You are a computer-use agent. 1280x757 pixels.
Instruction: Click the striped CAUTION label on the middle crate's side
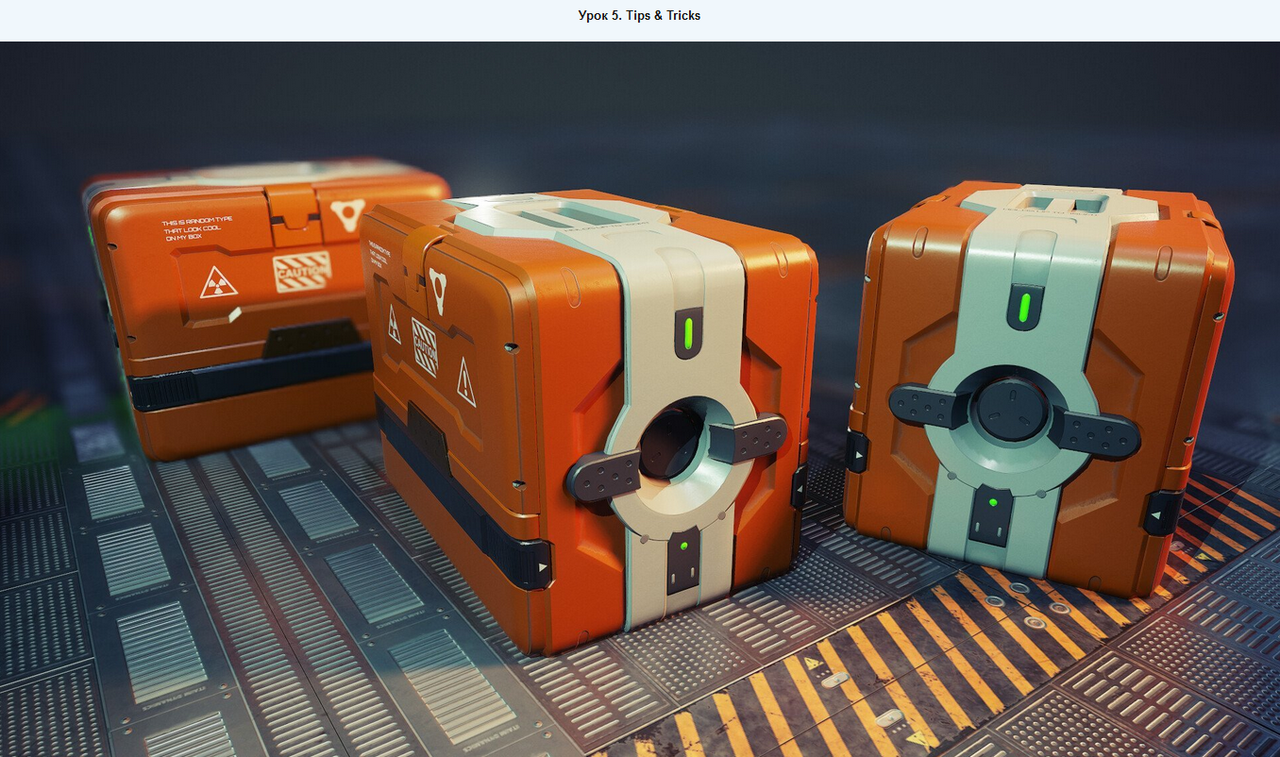[x=425, y=347]
